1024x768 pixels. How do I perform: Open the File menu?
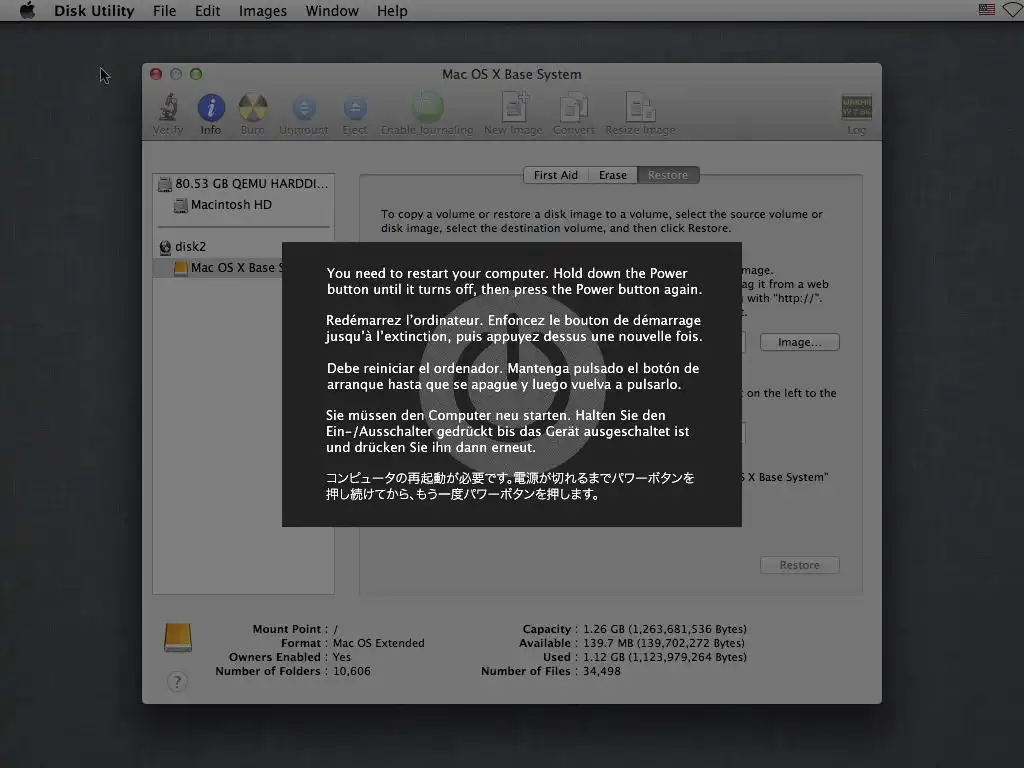[165, 10]
